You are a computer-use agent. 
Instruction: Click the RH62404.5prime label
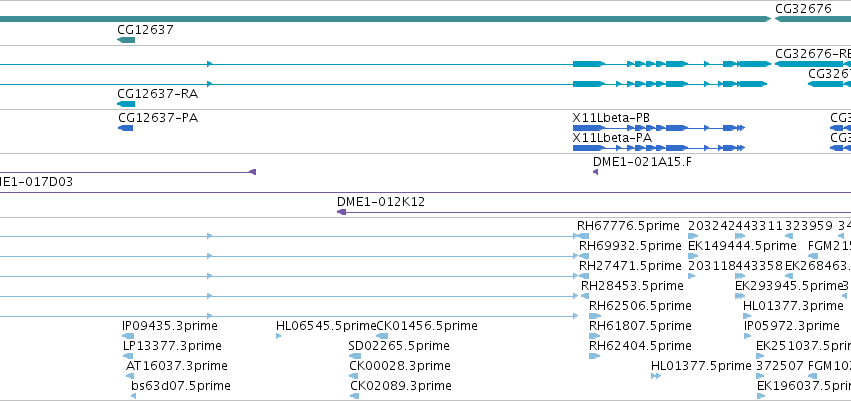(640, 346)
